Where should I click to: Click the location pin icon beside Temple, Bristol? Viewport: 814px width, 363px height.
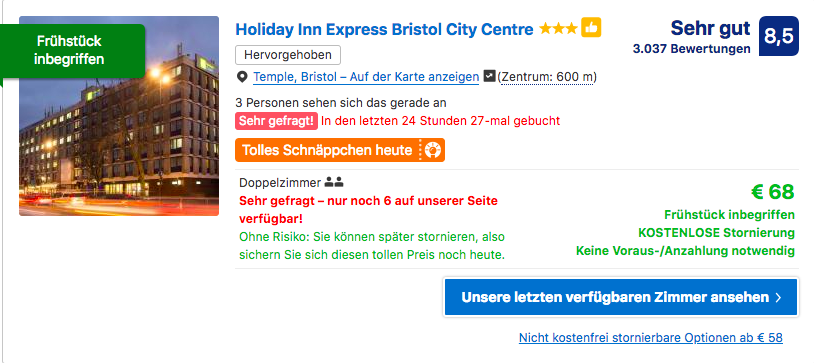(242, 77)
